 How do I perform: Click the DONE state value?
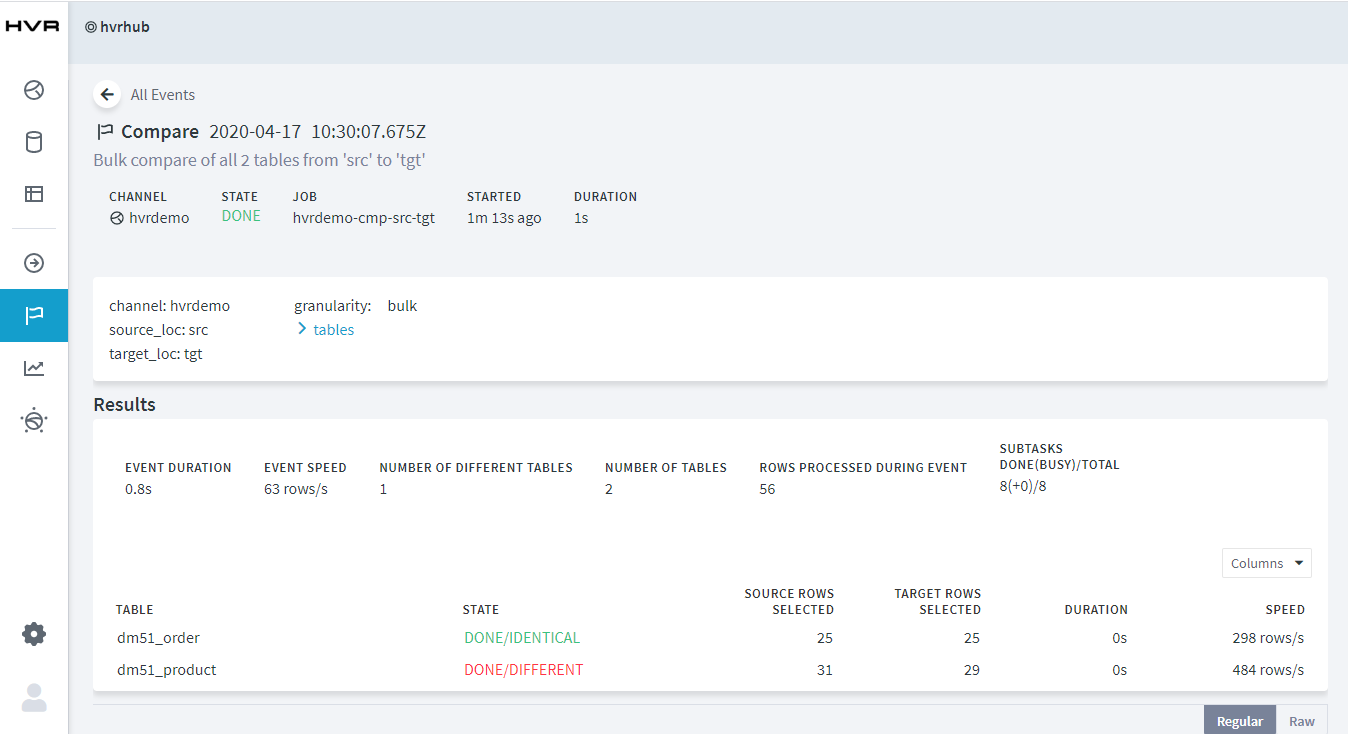241,216
